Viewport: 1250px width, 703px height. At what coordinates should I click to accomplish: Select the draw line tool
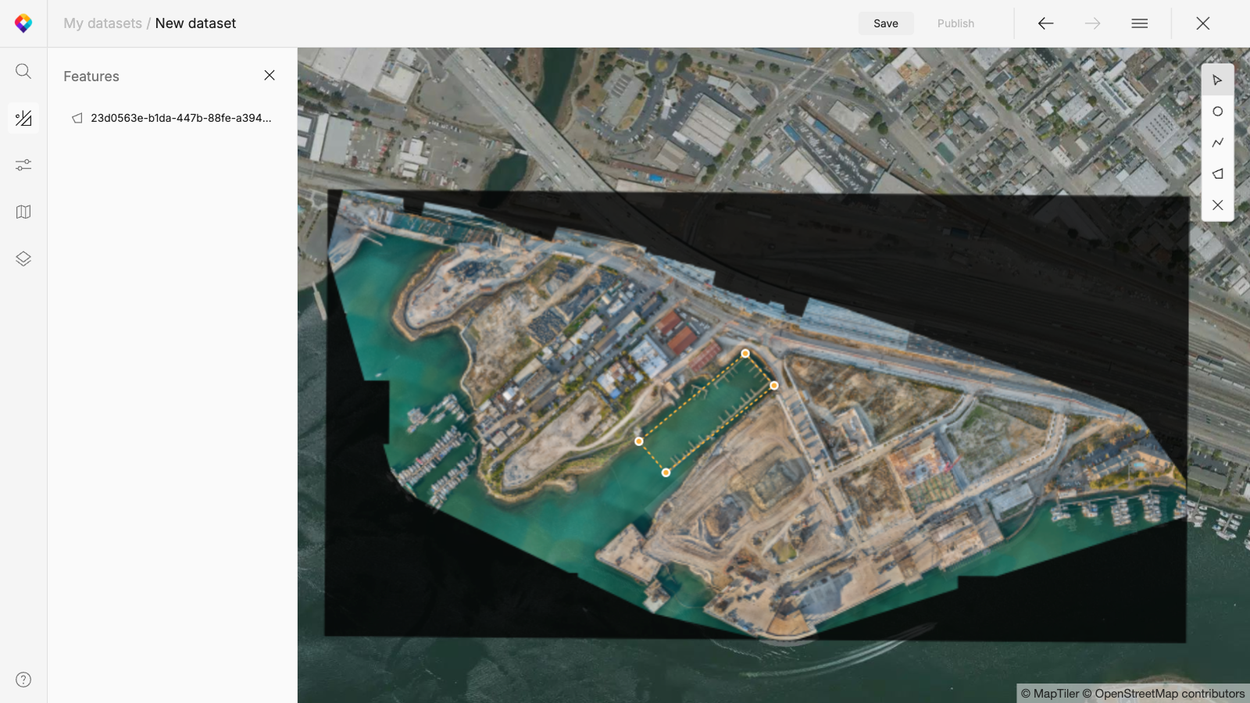pyautogui.click(x=1217, y=142)
